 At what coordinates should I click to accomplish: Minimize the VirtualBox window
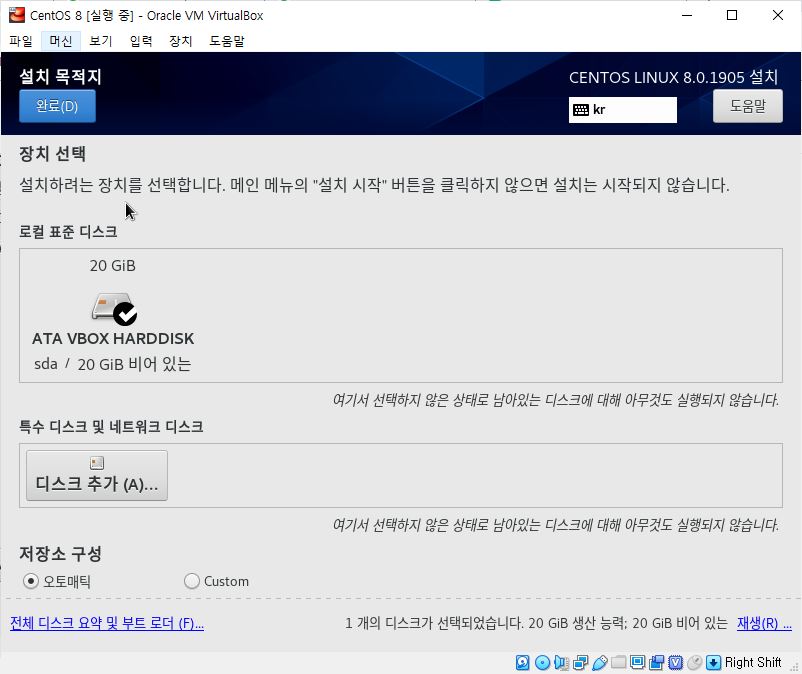(x=687, y=15)
